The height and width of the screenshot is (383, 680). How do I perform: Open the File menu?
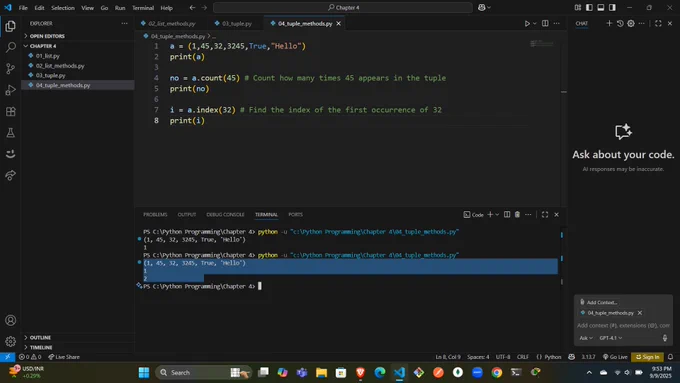[x=23, y=8]
